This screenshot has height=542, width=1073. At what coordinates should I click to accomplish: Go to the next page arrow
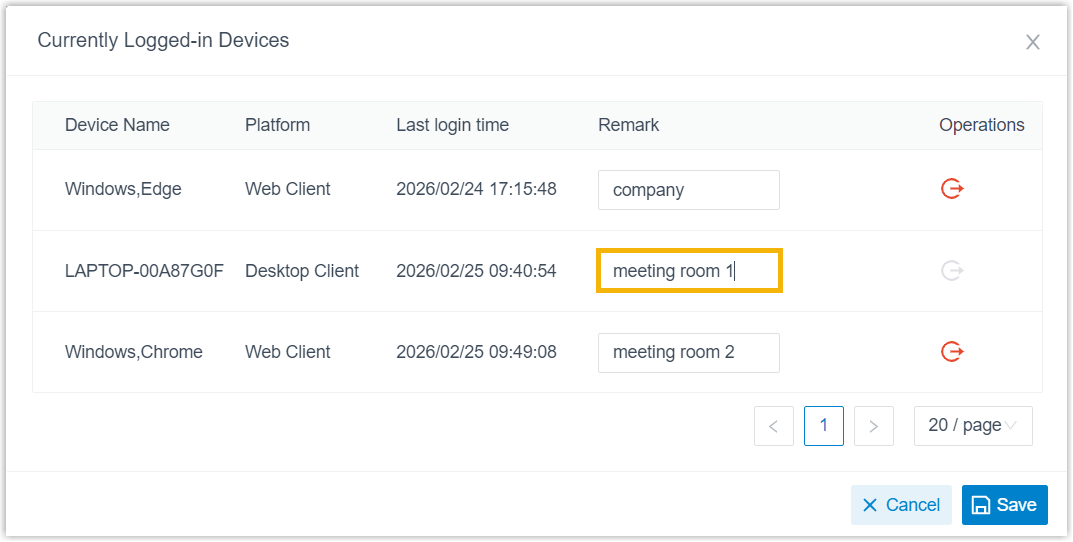[873, 426]
